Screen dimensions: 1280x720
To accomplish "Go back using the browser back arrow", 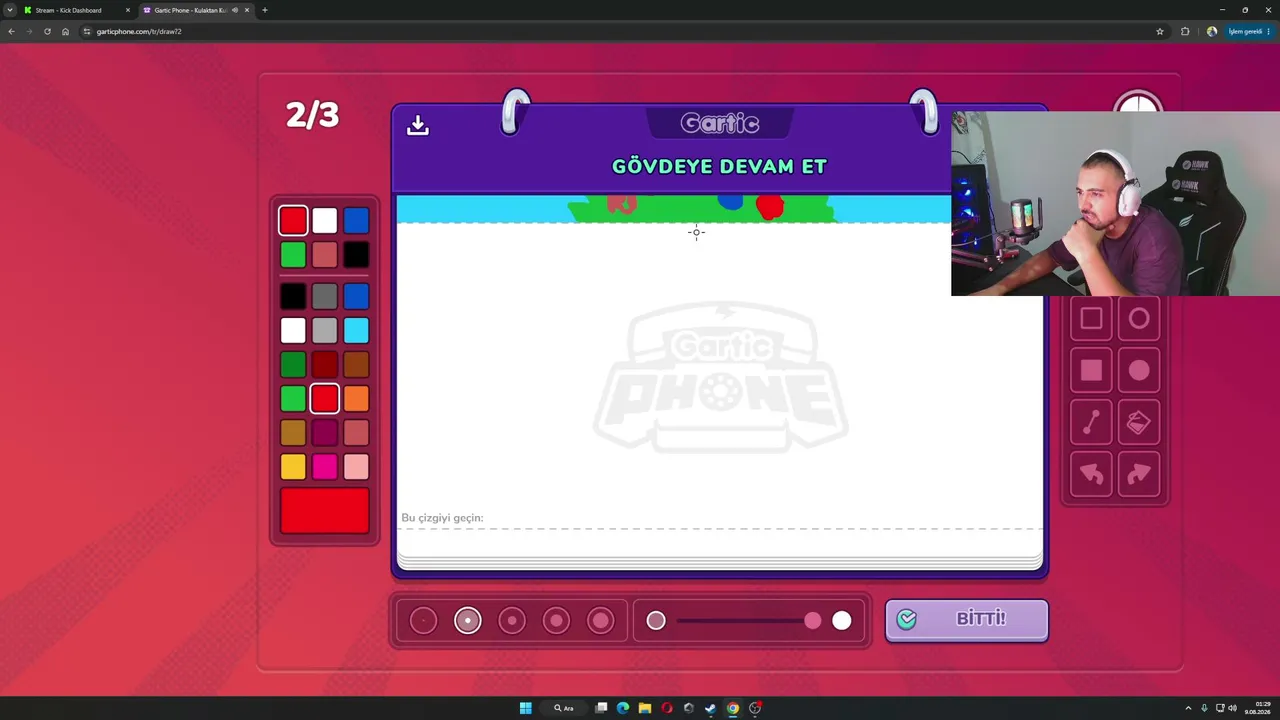I will point(11,31).
